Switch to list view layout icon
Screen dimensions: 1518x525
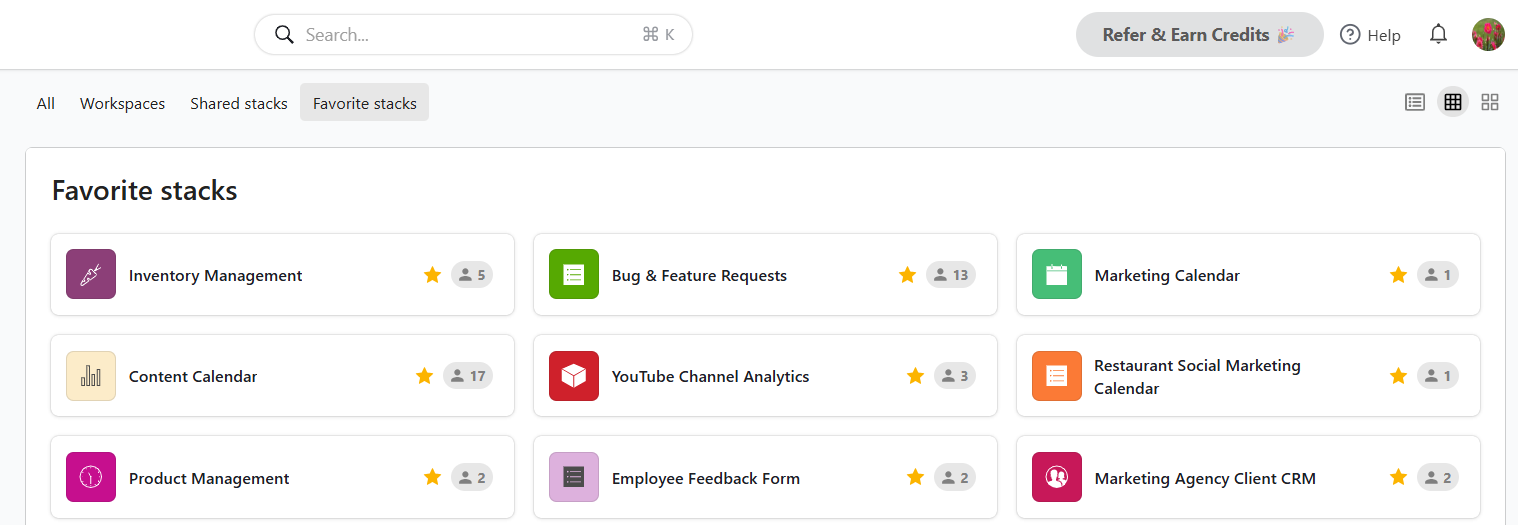(x=1415, y=102)
